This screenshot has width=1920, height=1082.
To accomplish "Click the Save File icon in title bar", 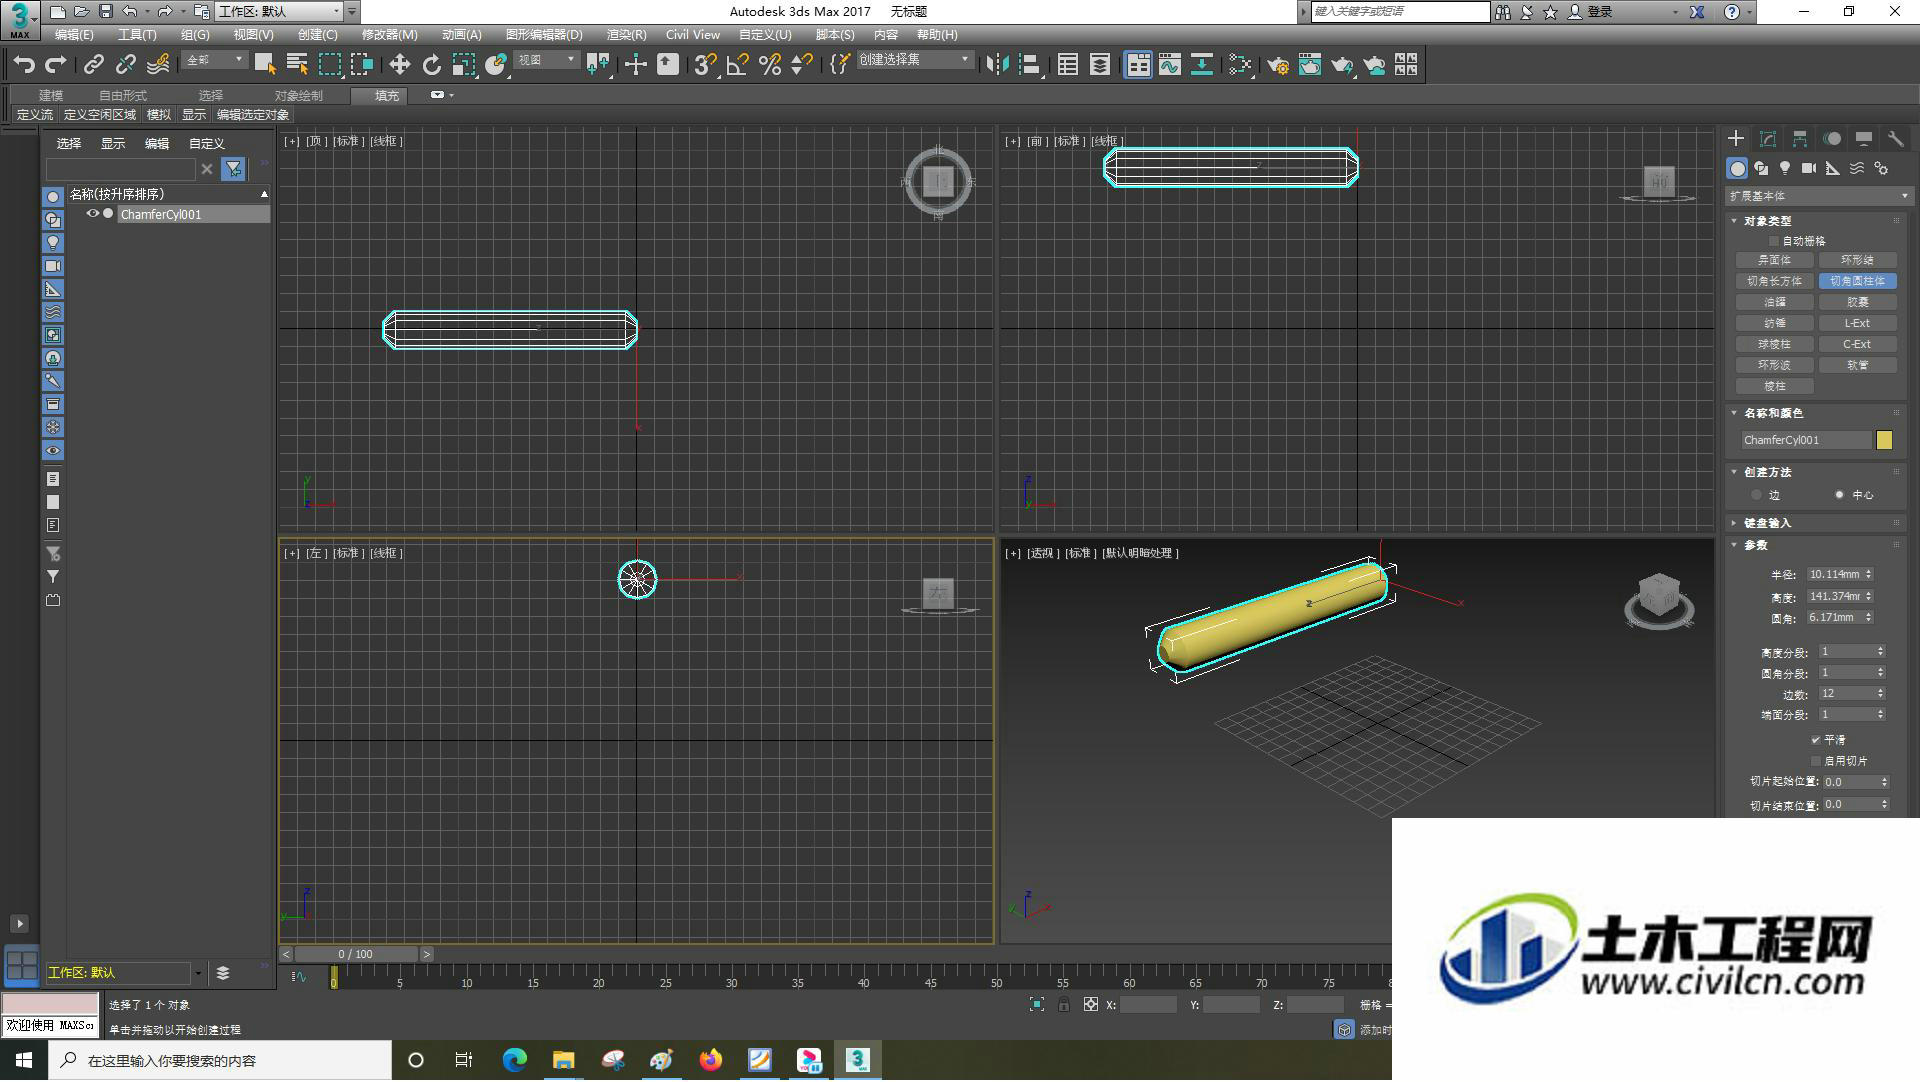I will point(105,12).
